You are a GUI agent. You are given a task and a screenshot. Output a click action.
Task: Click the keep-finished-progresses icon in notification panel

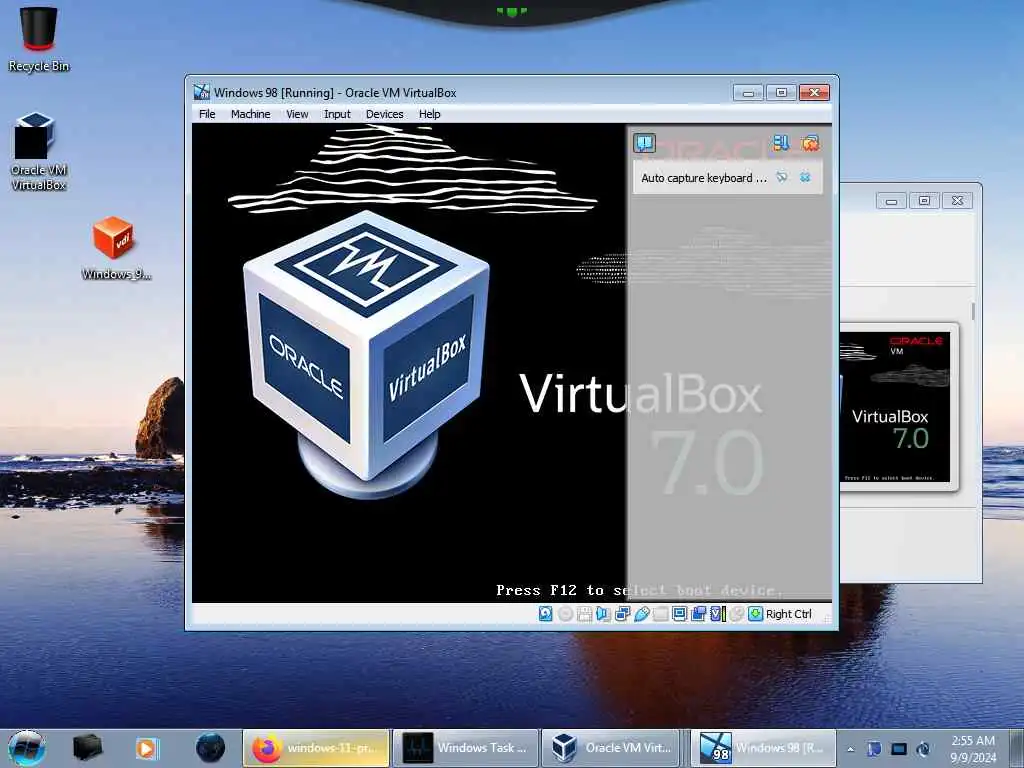tap(780, 142)
